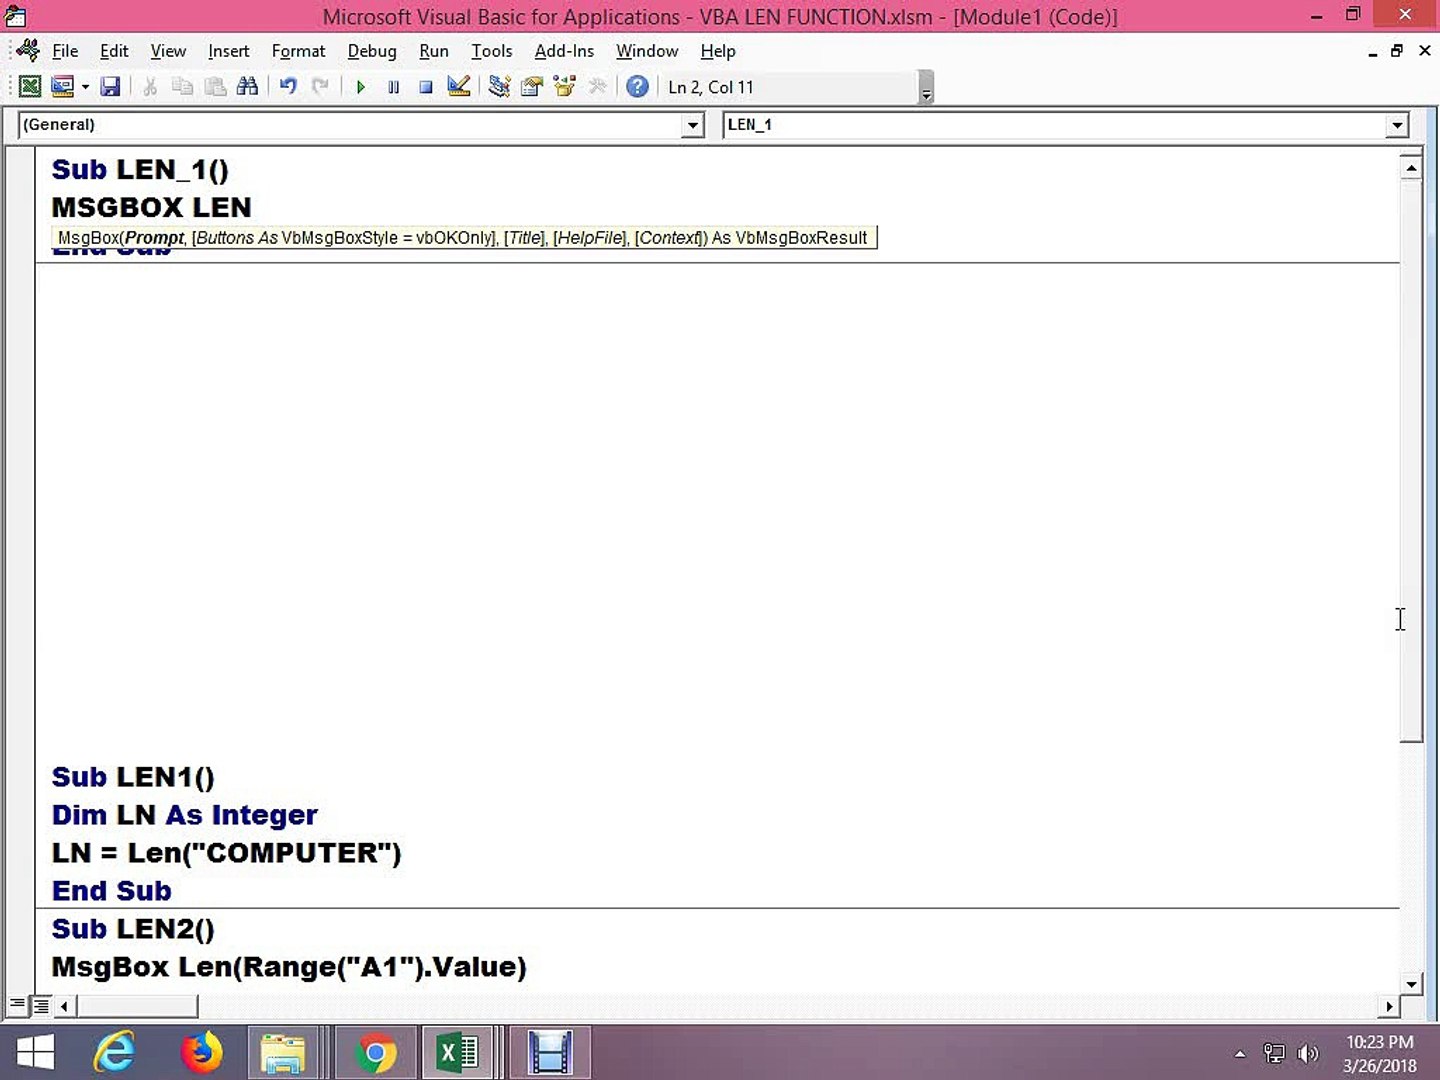This screenshot has width=1440, height=1080.
Task: Click the Insert UserForm toolbar icon
Action: (62, 87)
